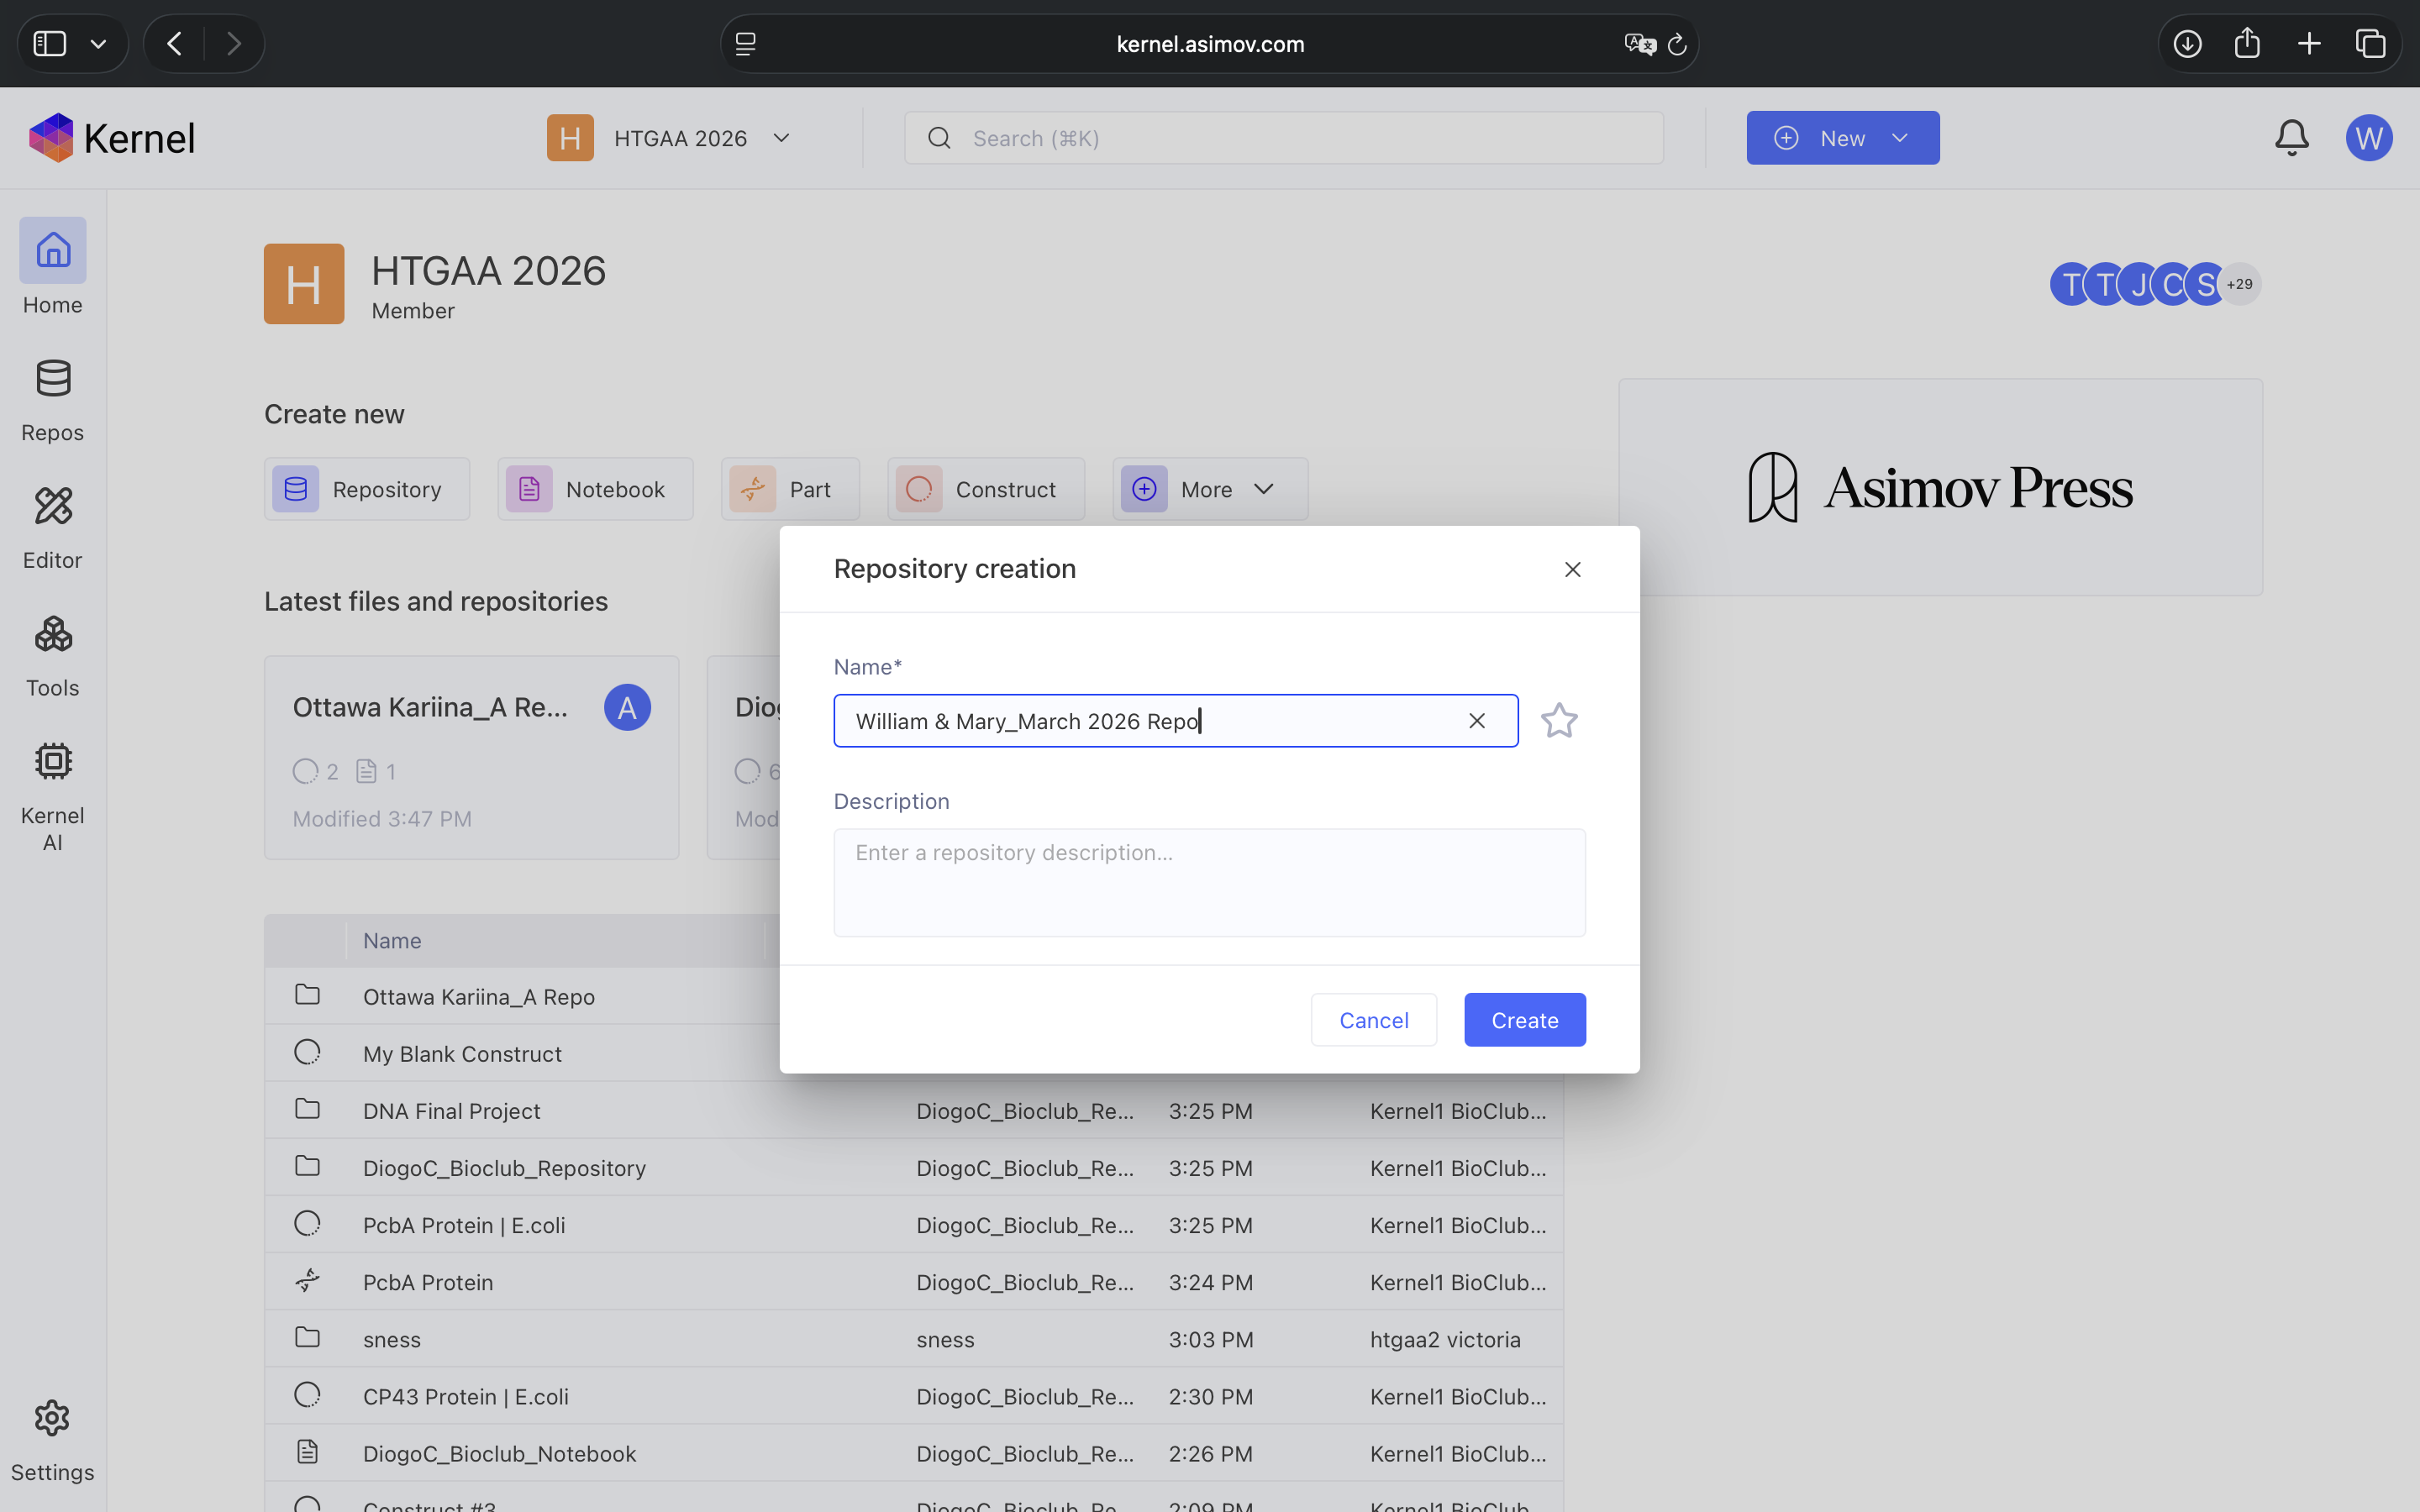Click the browser forward arrow

[234, 44]
